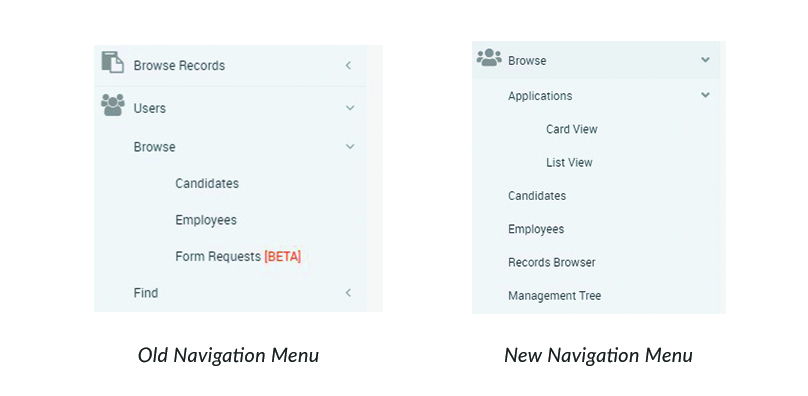Open the Records Browser item
808x396 pixels.
(551, 262)
